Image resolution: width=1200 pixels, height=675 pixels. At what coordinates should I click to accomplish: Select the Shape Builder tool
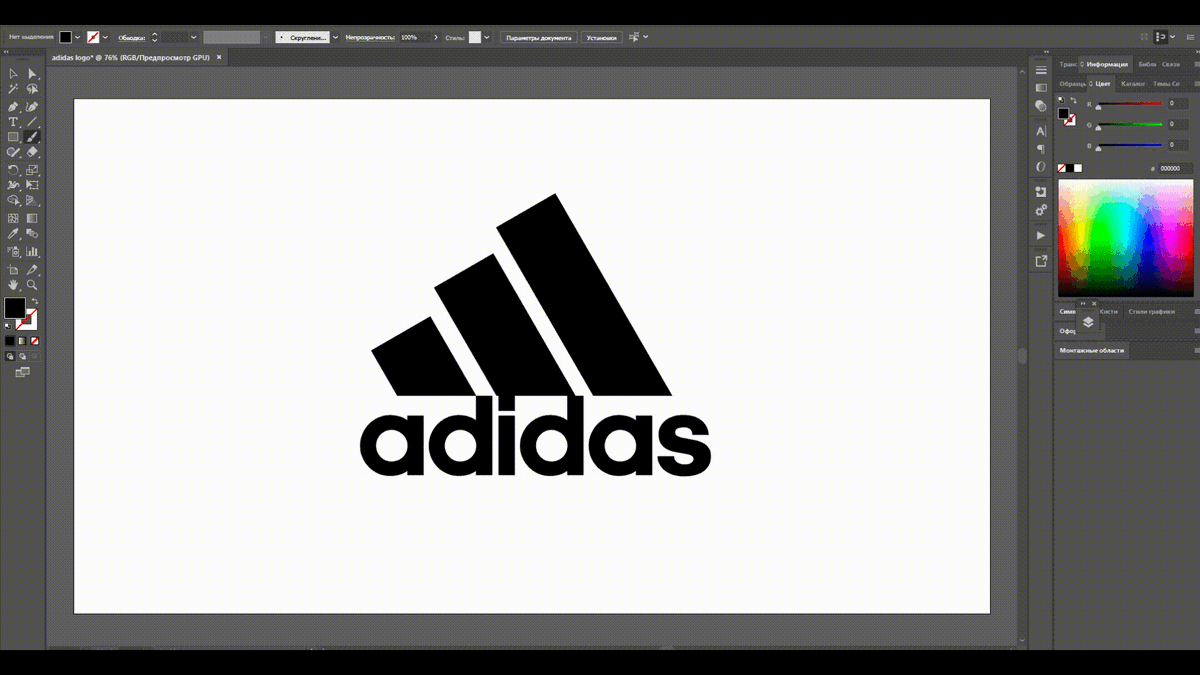[13, 201]
